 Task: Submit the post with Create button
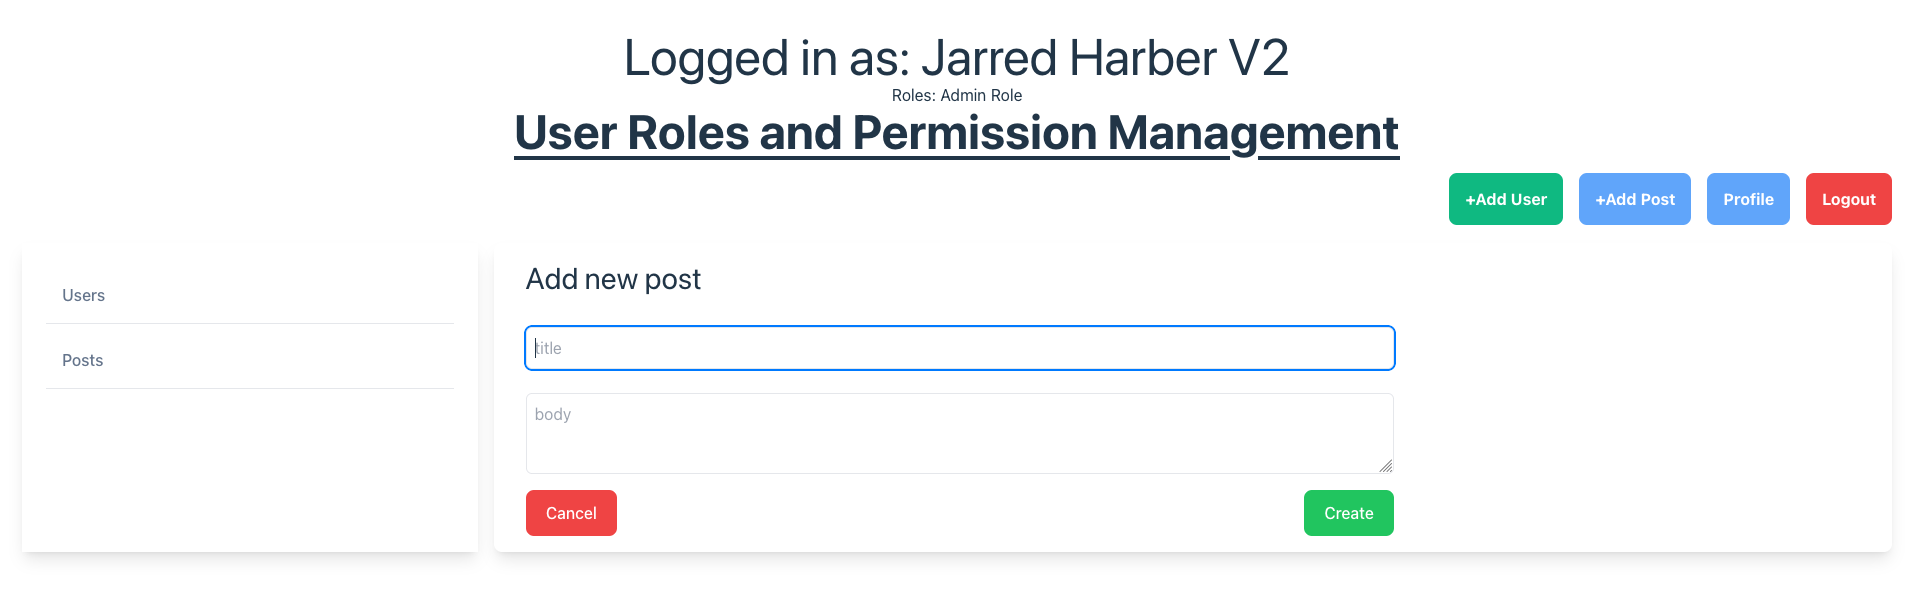(x=1348, y=513)
